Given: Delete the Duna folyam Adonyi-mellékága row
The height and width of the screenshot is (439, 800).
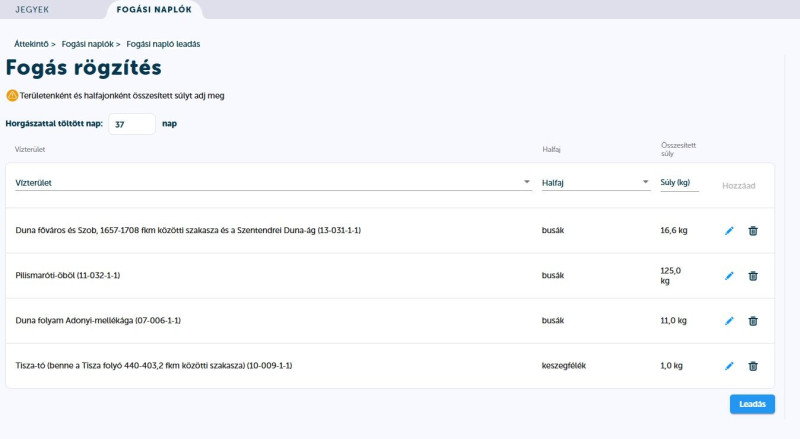Looking at the screenshot, I should pos(753,321).
